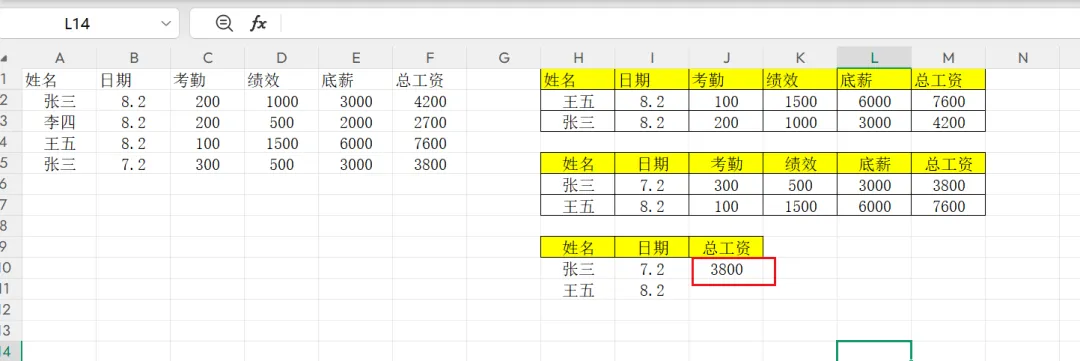The height and width of the screenshot is (361, 1080).
Task: Click cell I11 with value 8.2
Action: 652,290
